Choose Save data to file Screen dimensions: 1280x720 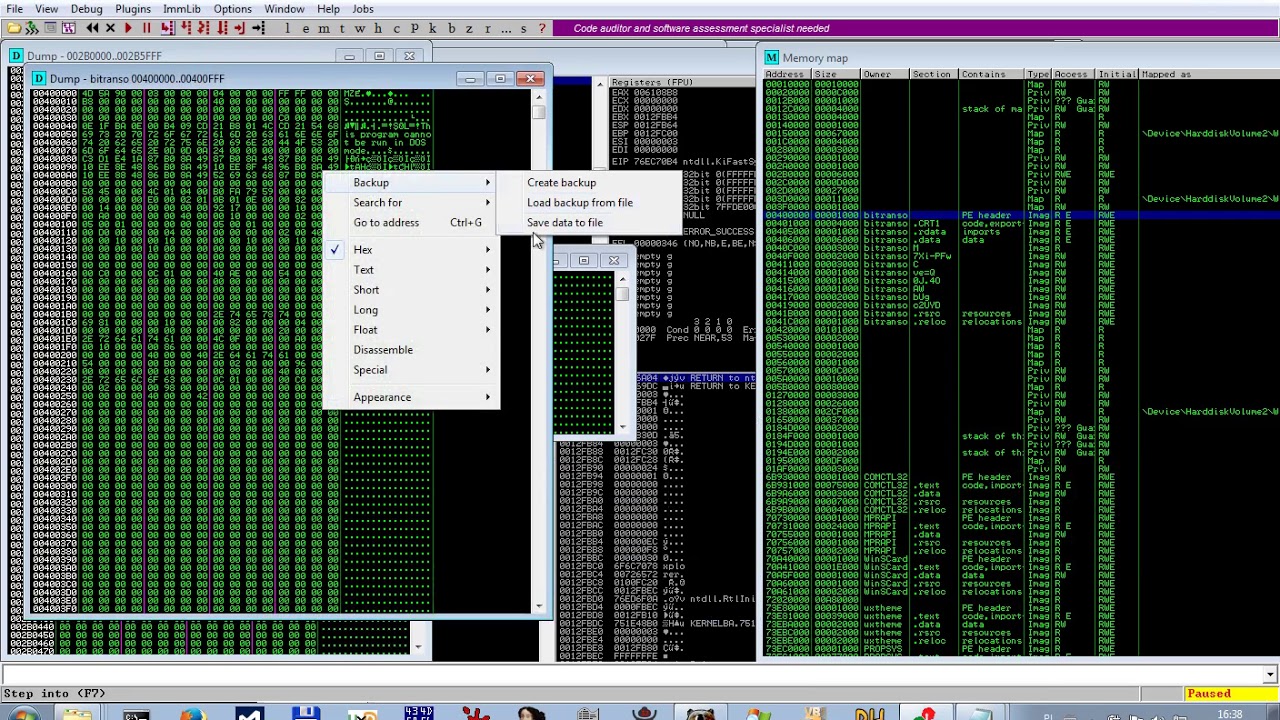pyautogui.click(x=565, y=223)
